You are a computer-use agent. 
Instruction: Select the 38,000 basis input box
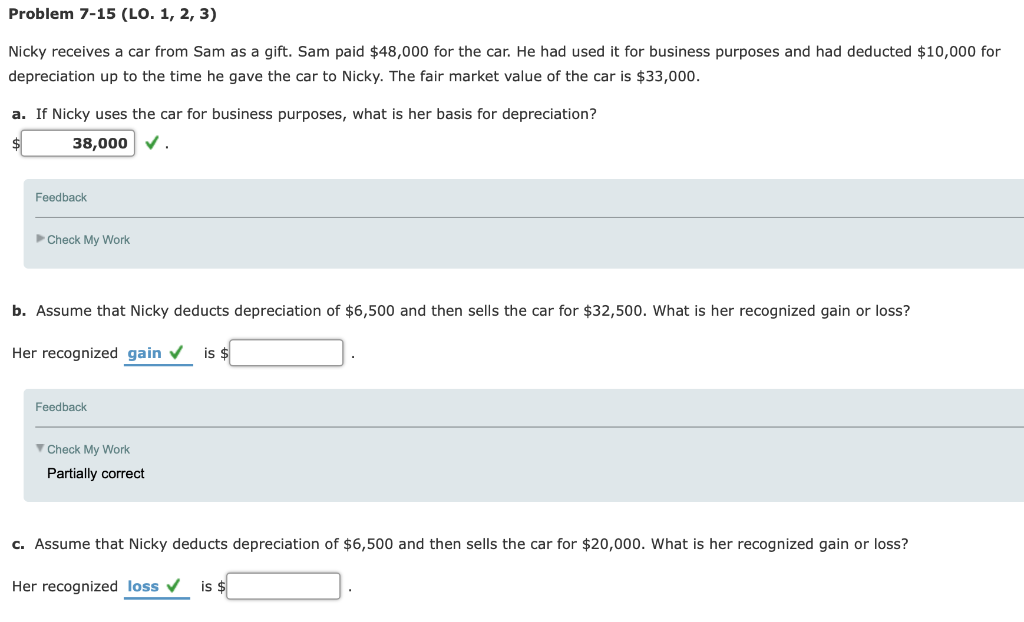click(78, 143)
